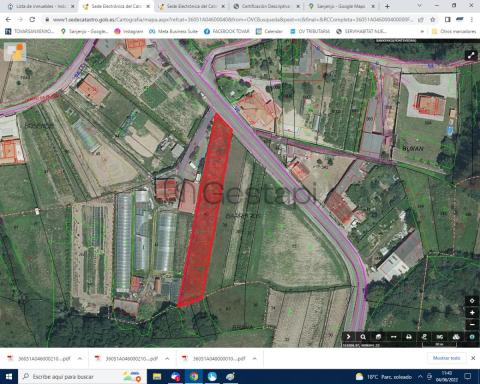The width and height of the screenshot is (480, 384).
Task: Activate the measure distance tool
Action: pyautogui.click(x=393, y=337)
